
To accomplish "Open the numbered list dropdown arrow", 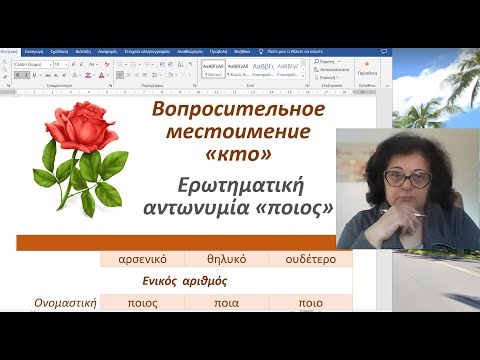I will (139, 64).
